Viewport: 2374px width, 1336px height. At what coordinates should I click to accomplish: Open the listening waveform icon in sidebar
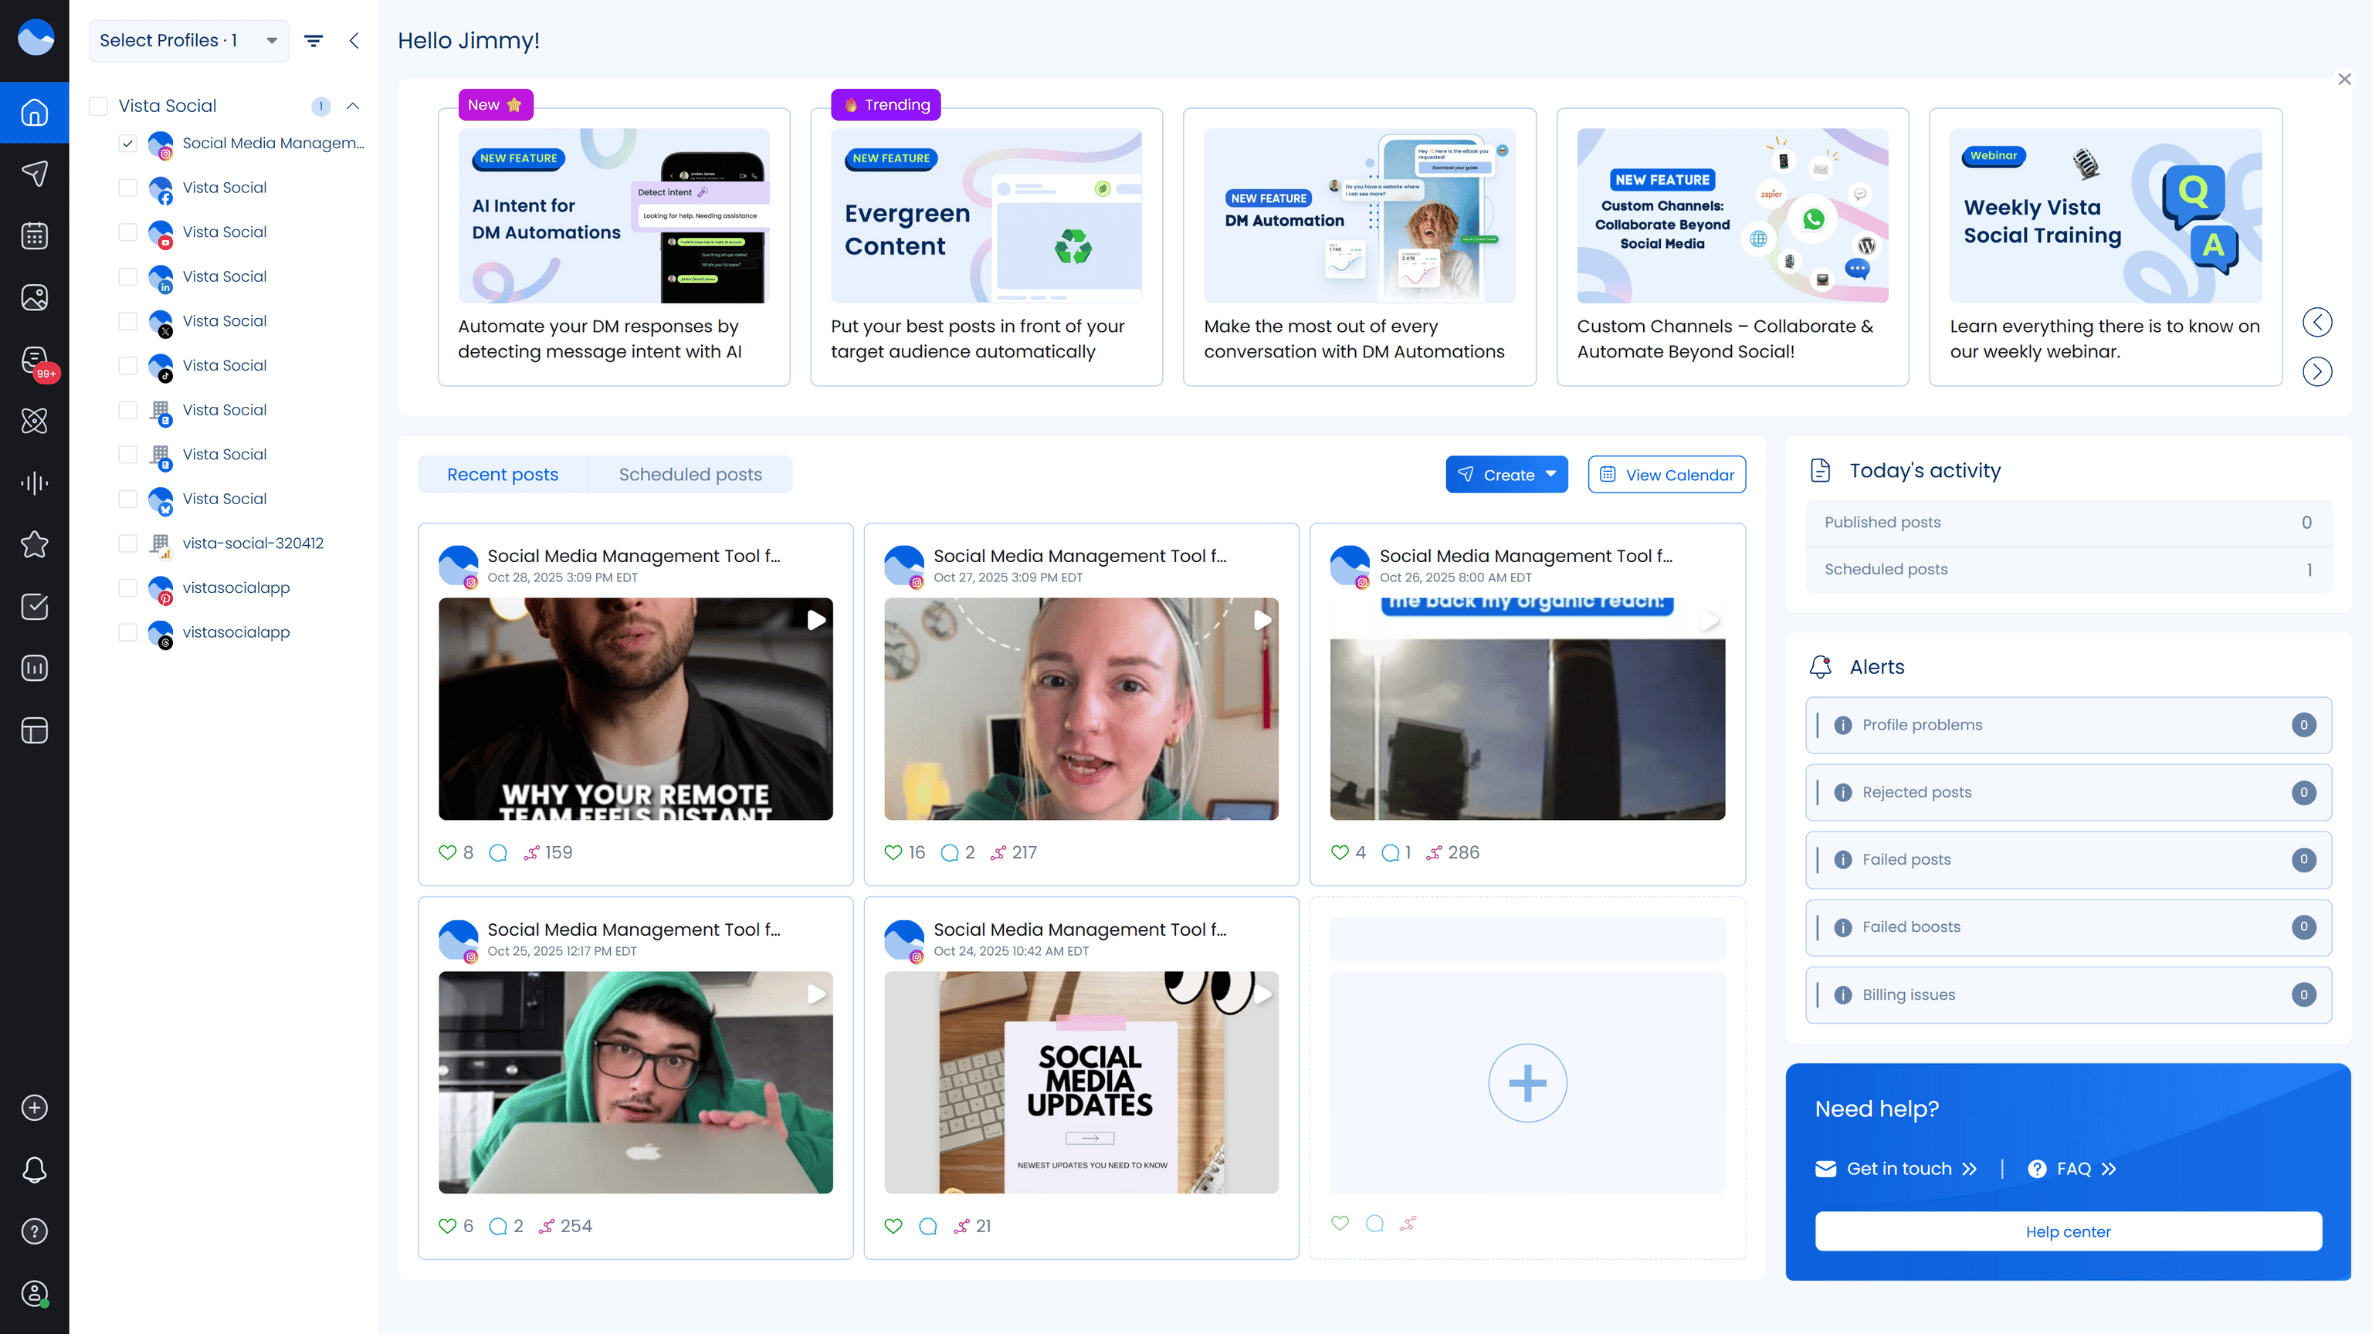coord(35,484)
